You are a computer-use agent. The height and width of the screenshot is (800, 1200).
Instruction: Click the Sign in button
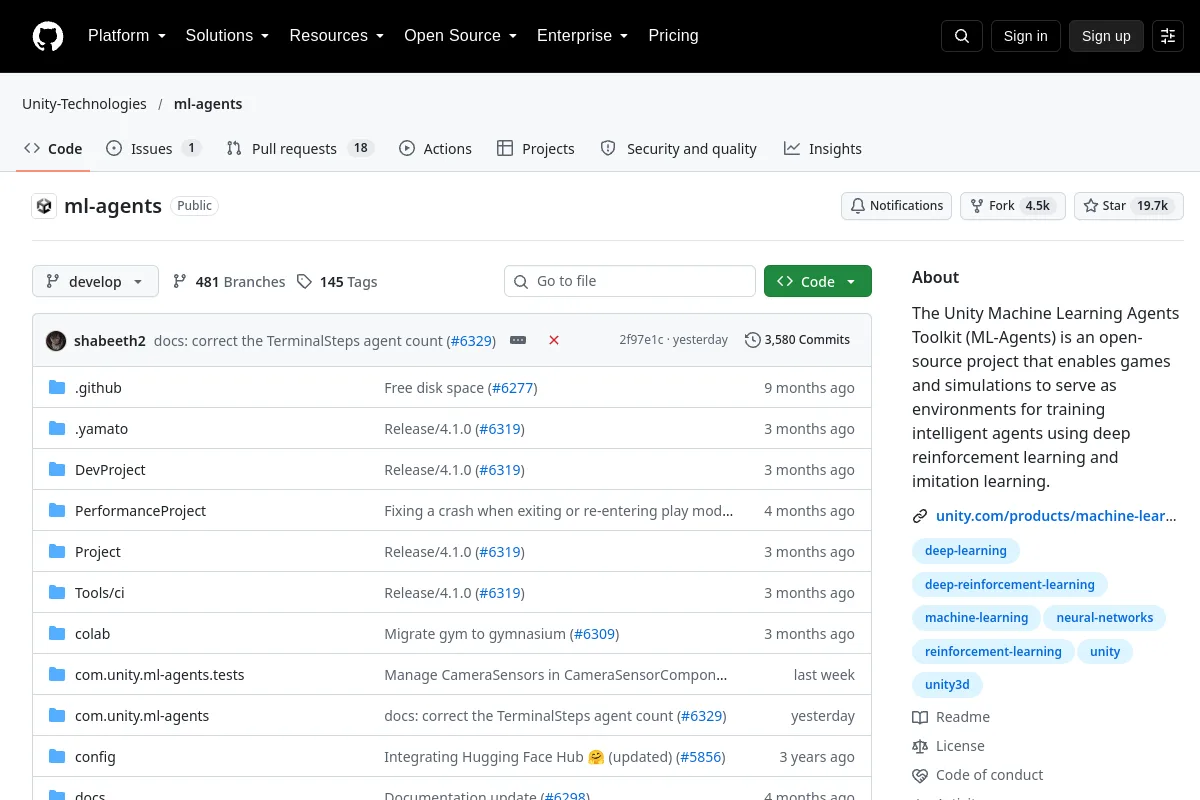(1025, 36)
